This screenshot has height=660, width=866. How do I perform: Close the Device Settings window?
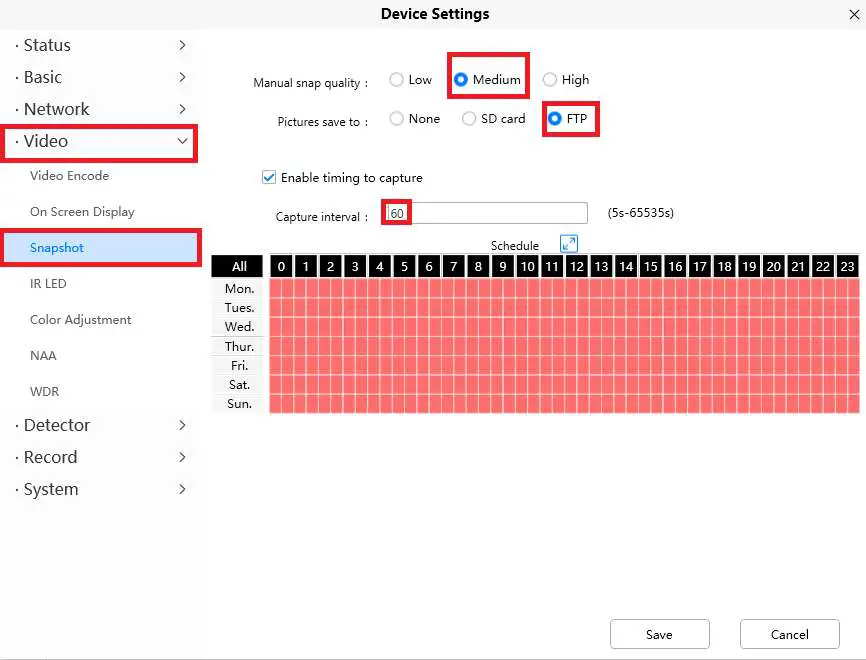853,14
